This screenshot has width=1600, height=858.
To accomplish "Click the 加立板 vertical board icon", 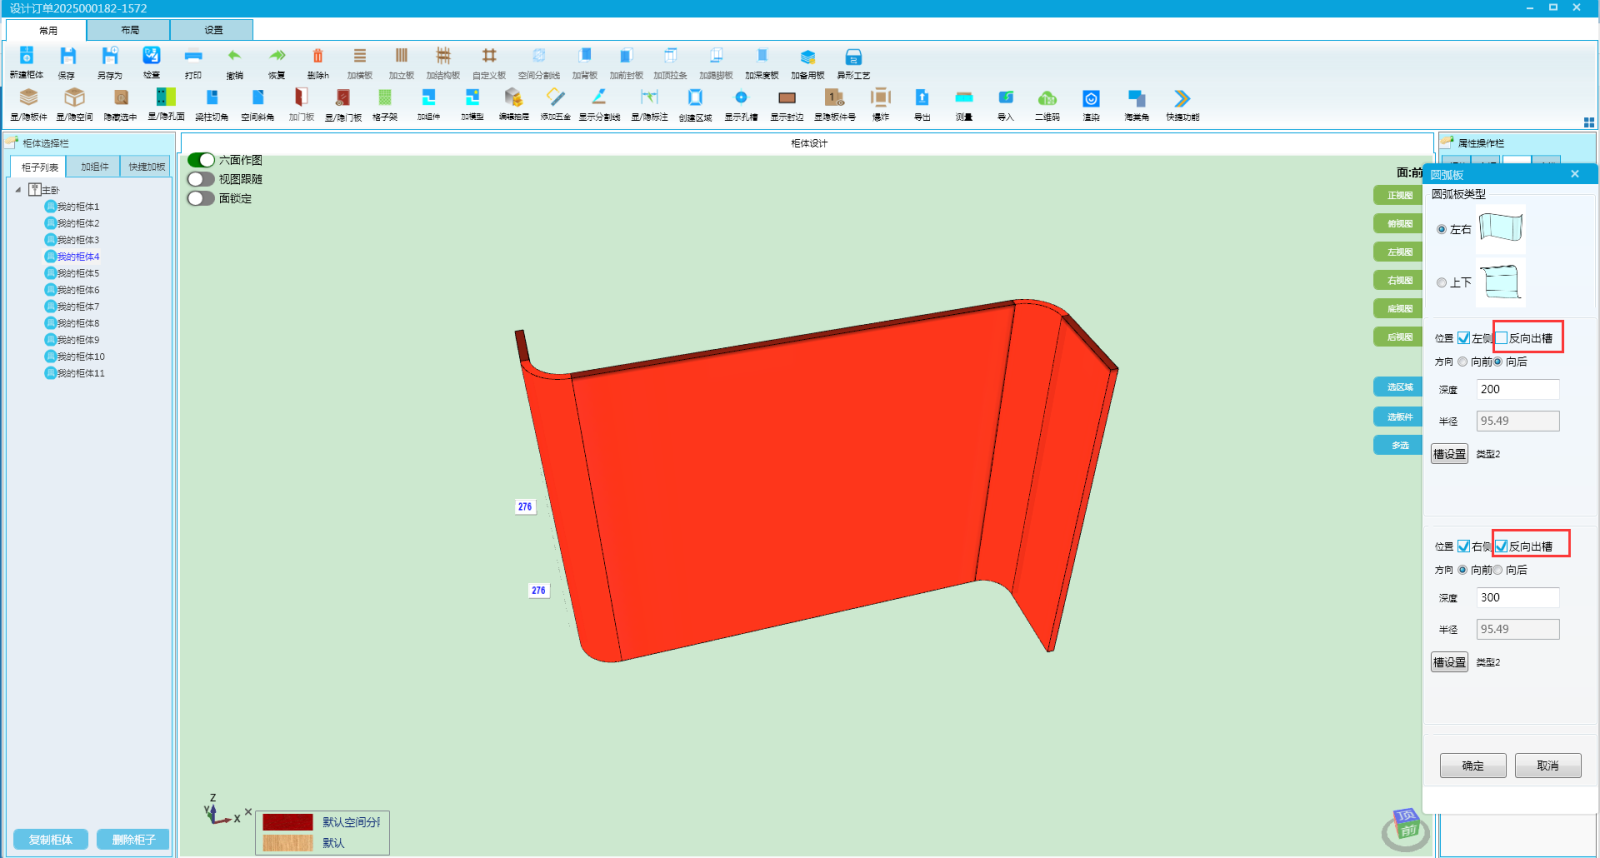I will tap(401, 56).
